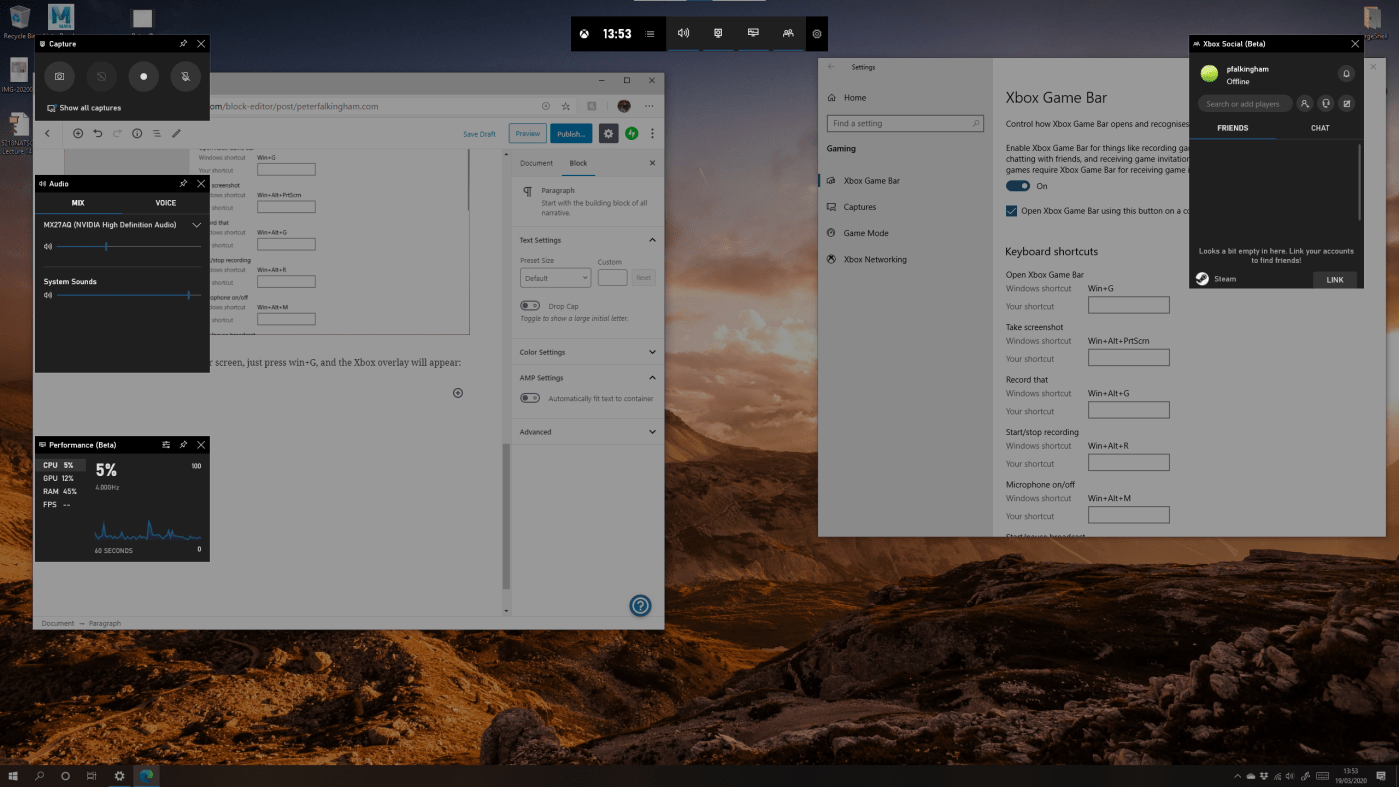The image size is (1399, 787).
Task: Uncheck Open Xbox Game Bar using controller button
Action: point(1012,211)
